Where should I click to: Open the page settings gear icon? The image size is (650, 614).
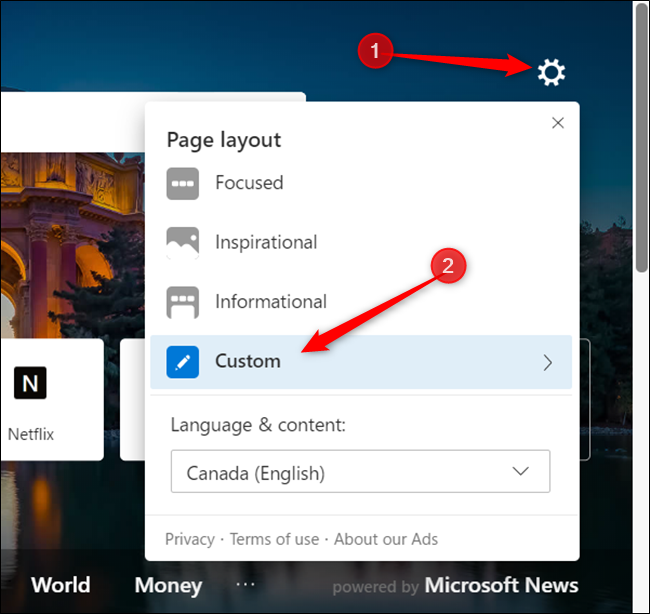pos(551,73)
